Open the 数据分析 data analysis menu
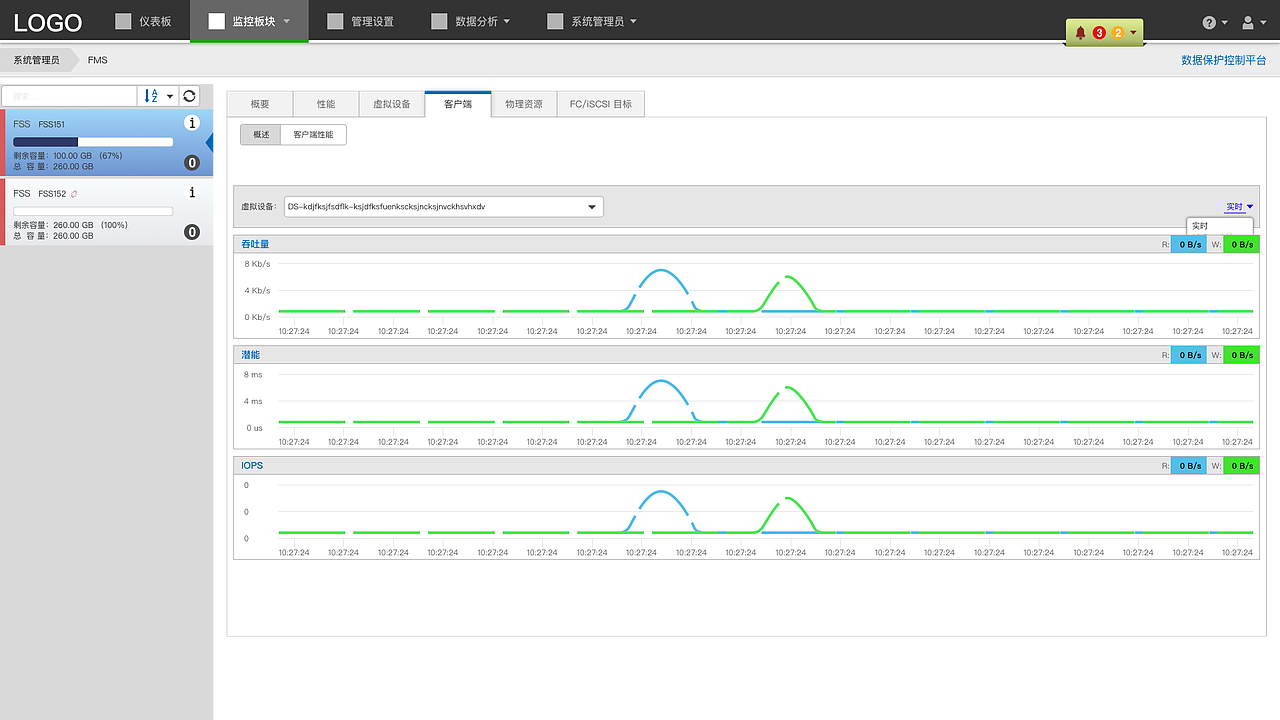 coord(470,21)
